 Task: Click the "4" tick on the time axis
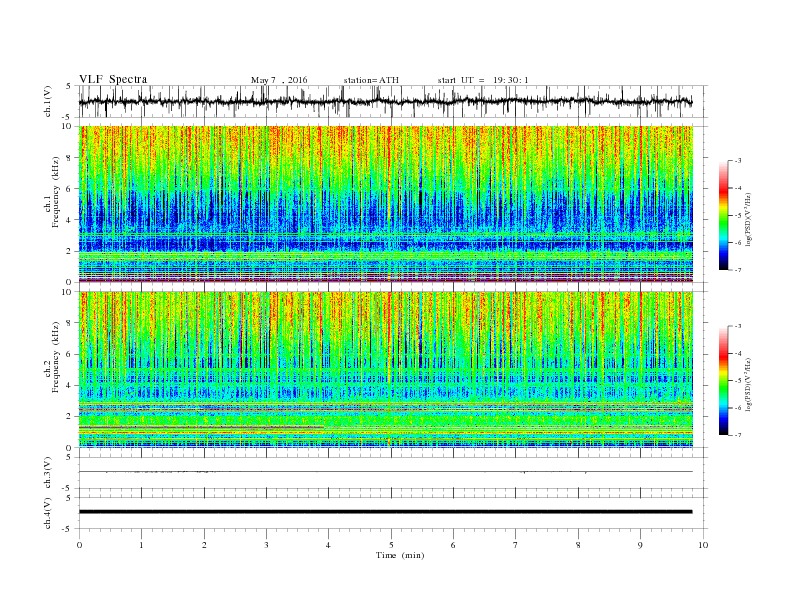(x=329, y=545)
